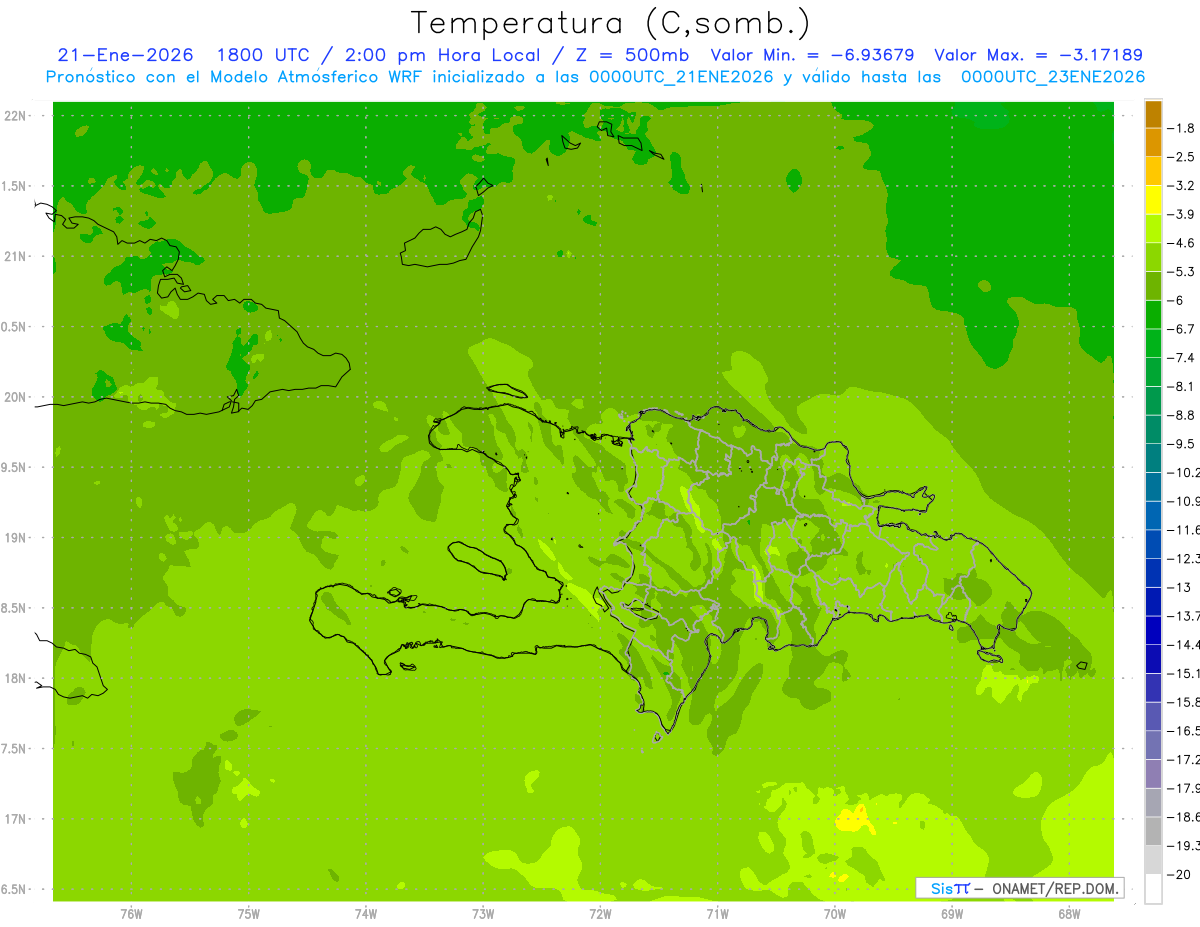Click the -3.9 legend value
Viewport: 1200px width, 927px height.
tap(1181, 214)
